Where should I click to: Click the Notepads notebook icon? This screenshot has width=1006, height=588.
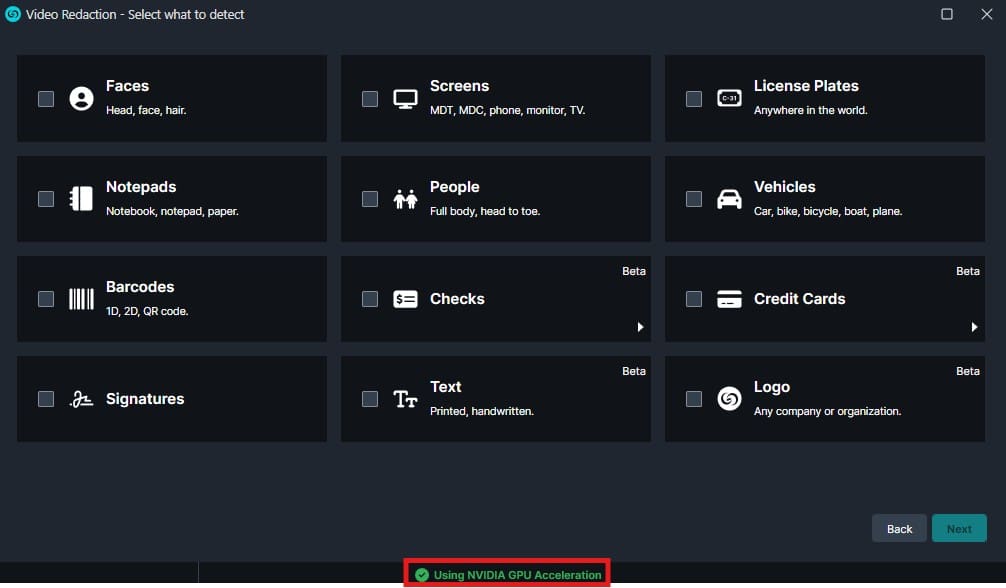tap(81, 198)
